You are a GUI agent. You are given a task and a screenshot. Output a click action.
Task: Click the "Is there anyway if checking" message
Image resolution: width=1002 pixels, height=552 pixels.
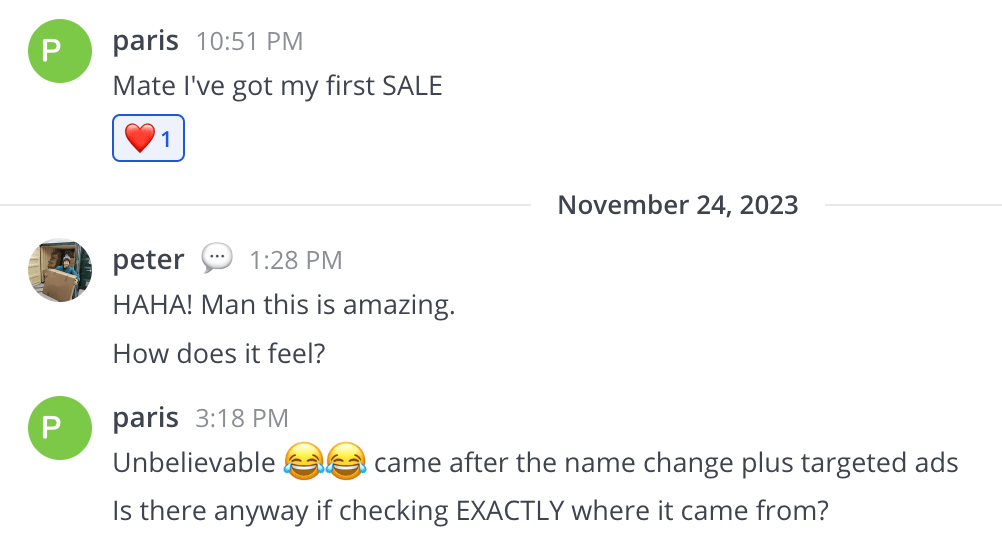click(x=470, y=510)
